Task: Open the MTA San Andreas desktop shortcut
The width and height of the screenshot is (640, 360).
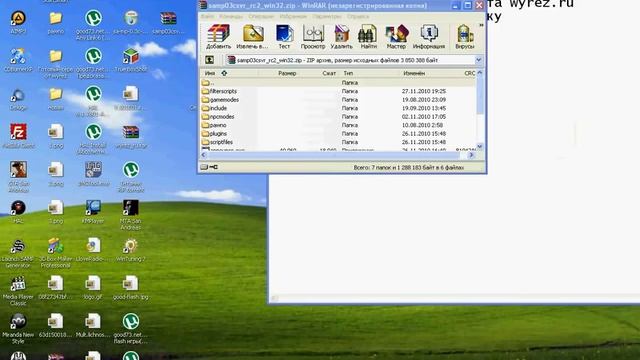Action: [x=131, y=215]
